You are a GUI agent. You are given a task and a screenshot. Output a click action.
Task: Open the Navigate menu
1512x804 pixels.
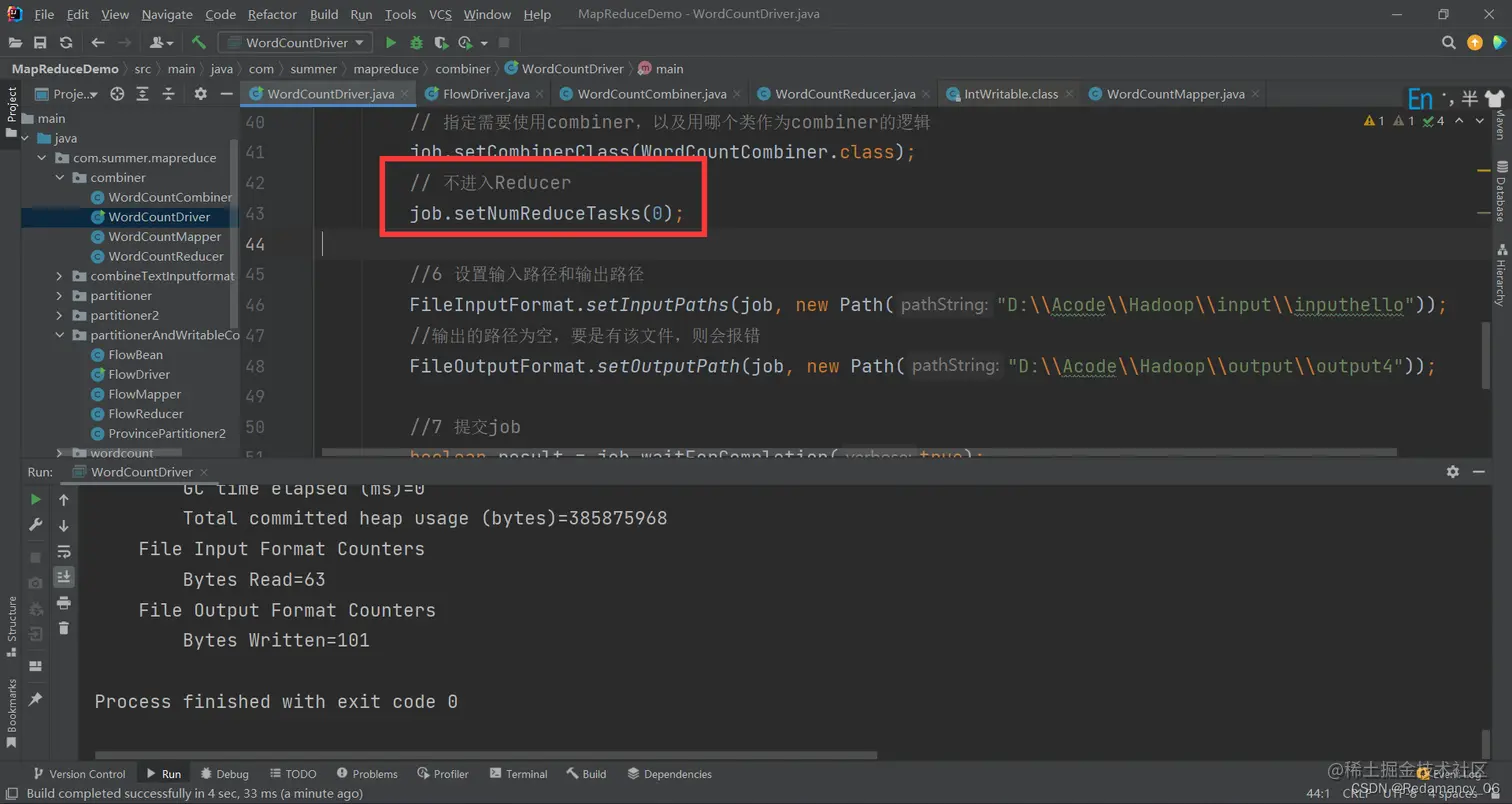(x=167, y=14)
